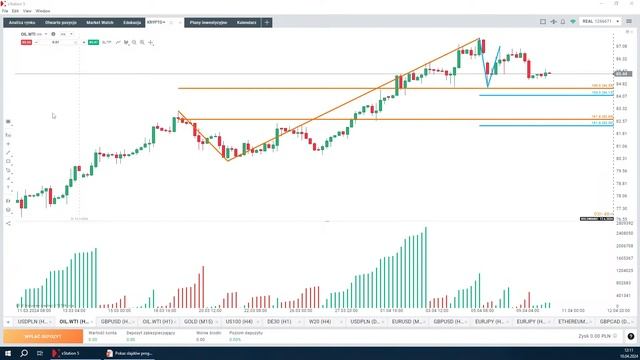640x360 pixels.
Task: Open the Edukacja tab
Action: tap(132, 22)
